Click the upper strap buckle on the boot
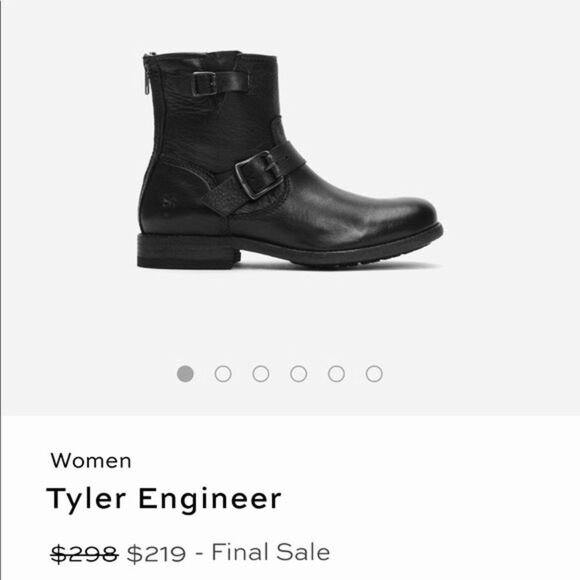 tap(203, 84)
